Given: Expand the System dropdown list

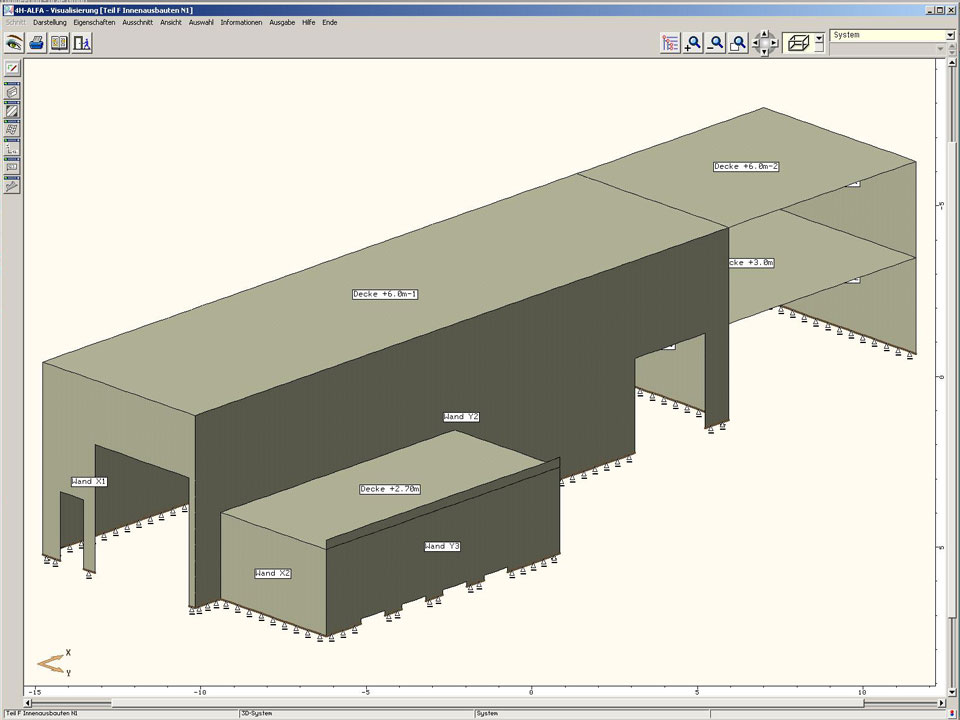Looking at the screenshot, I should [x=950, y=35].
